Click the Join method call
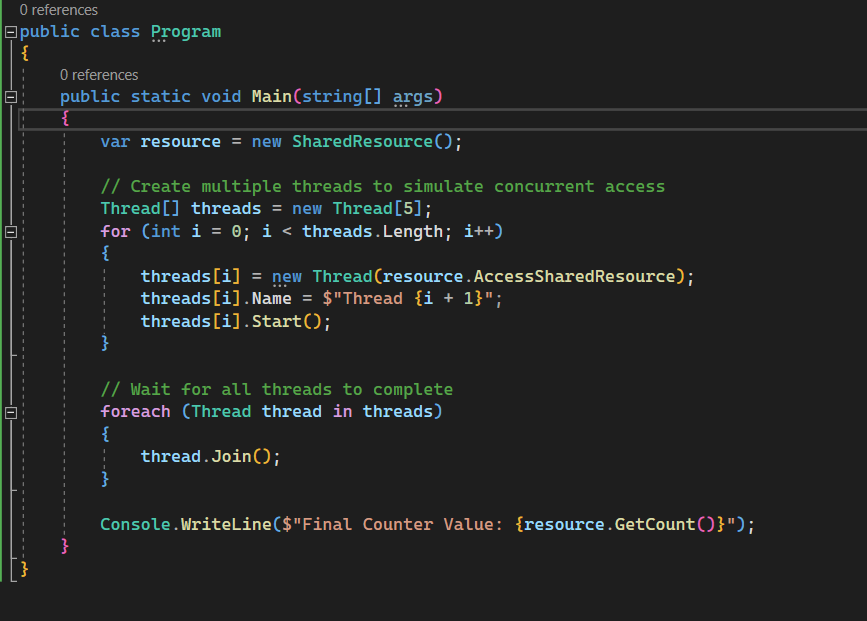The image size is (867, 621). coord(231,457)
